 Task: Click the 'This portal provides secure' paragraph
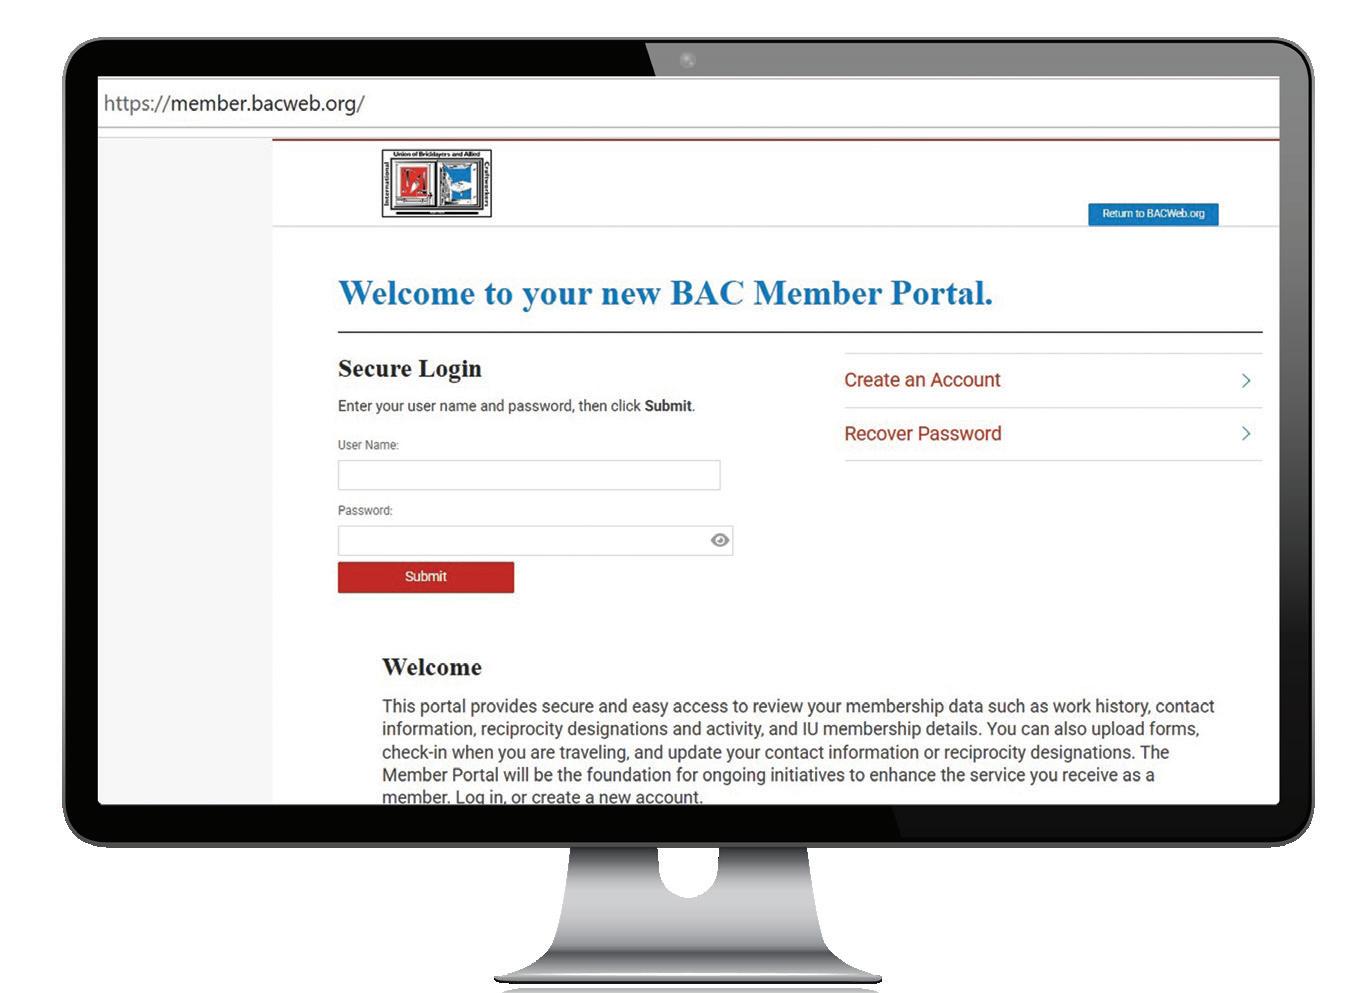[798, 751]
